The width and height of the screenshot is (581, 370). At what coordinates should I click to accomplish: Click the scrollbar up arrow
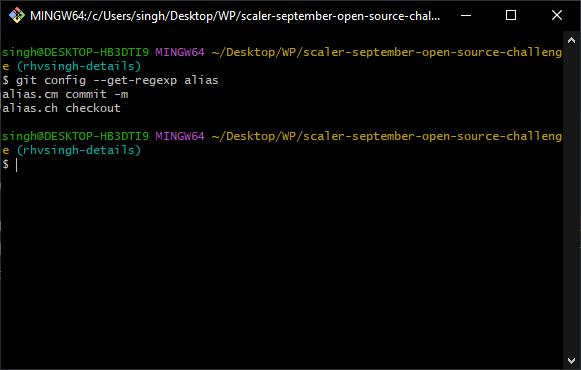[x=571, y=40]
